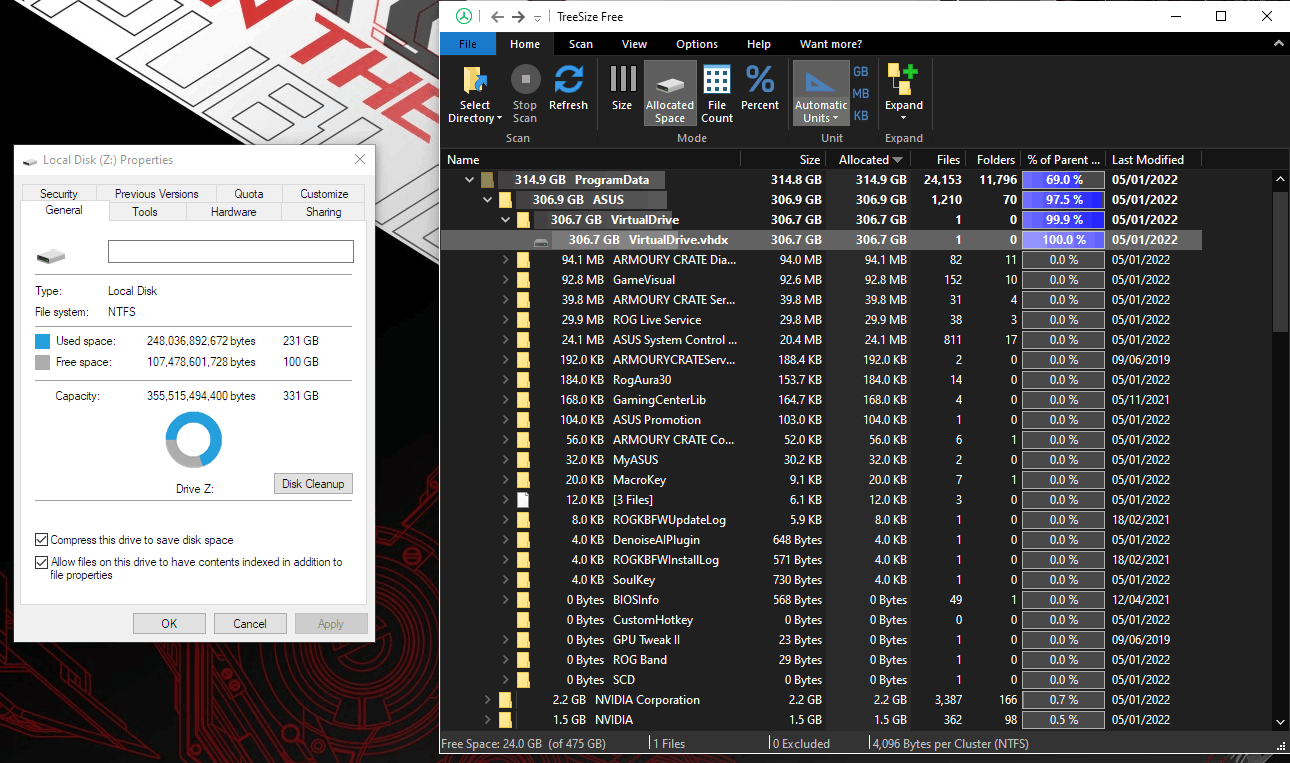Screen dimensions: 1290x763
Task: Click the ProgramData folder icon
Action: tap(487, 180)
